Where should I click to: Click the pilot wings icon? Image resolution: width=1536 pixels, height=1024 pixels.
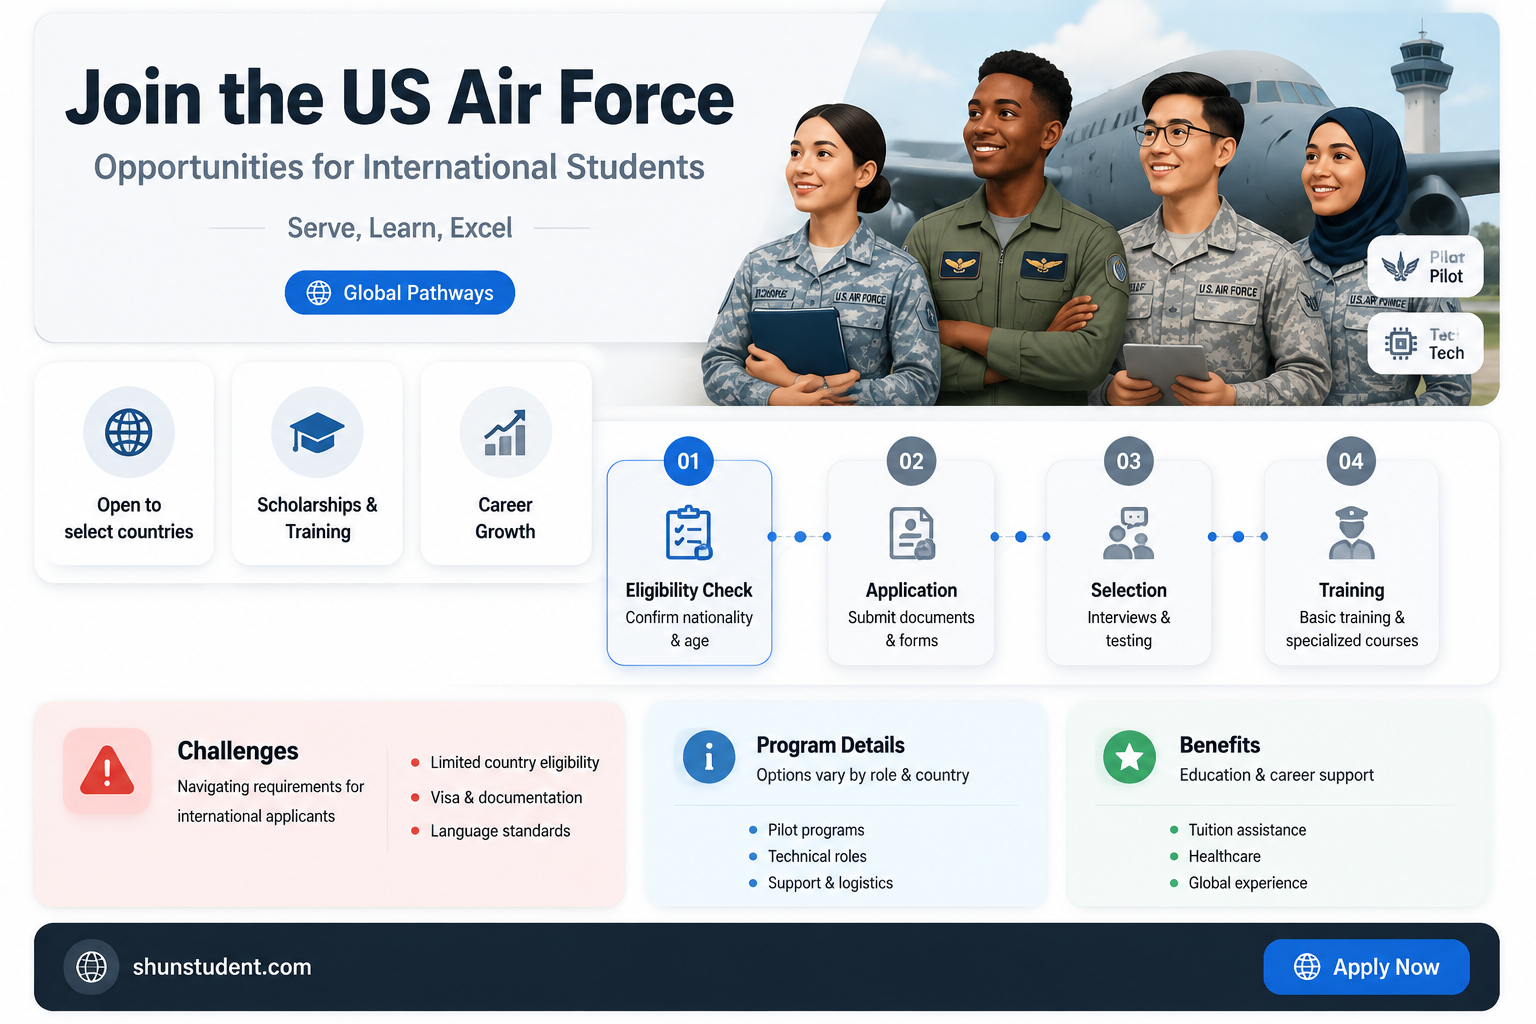coord(1400,267)
